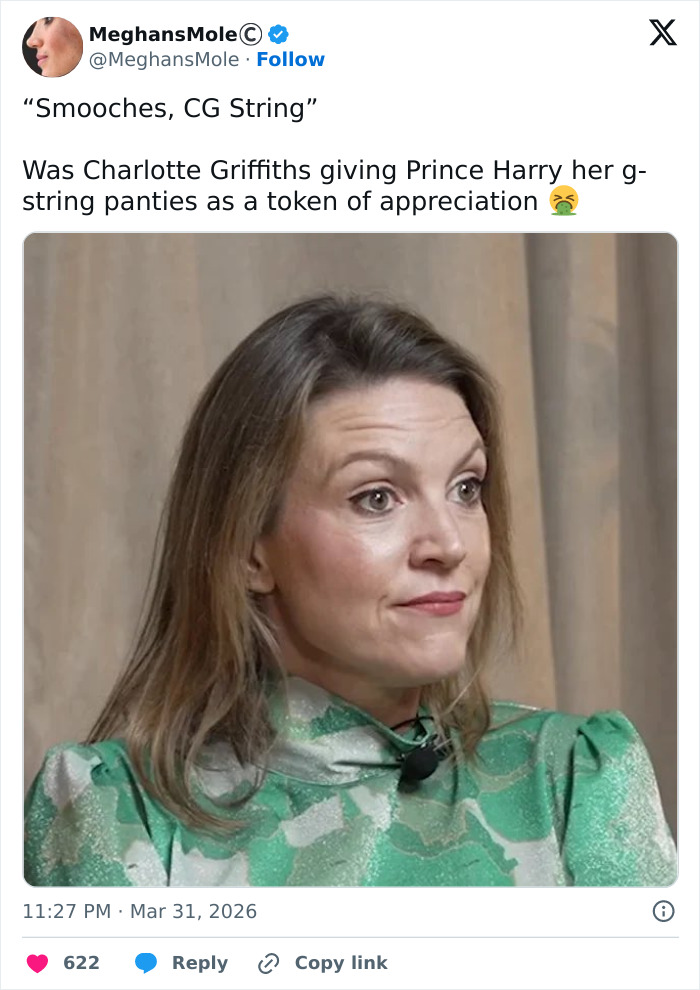Click the nauseated face emoji in the tweet
Screen dimensions: 700x990
point(564,202)
